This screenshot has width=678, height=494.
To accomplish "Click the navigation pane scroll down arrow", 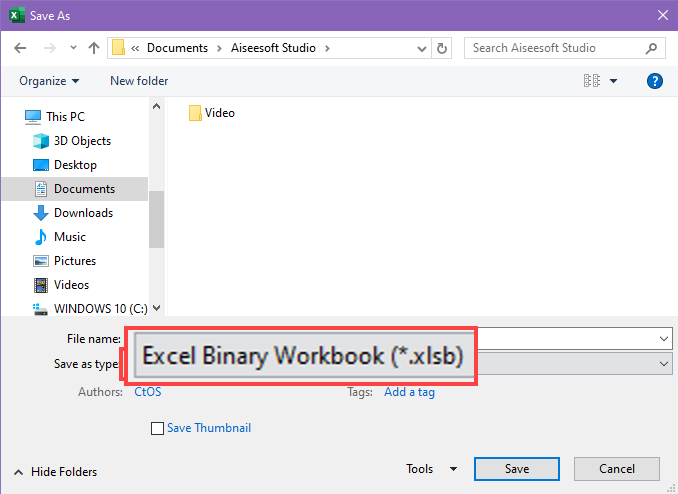I will tap(157, 308).
